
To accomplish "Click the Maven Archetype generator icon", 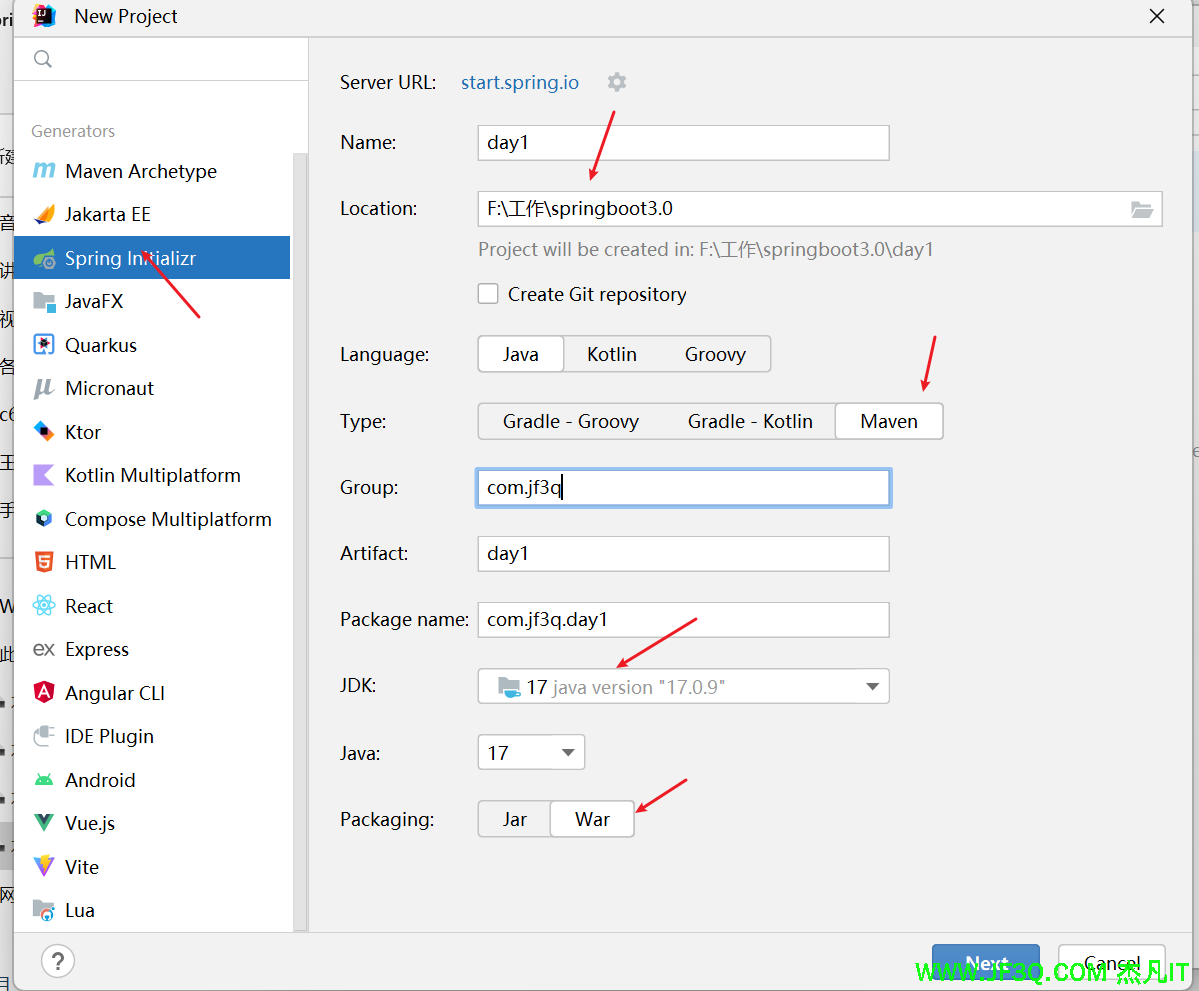I will 44,171.
